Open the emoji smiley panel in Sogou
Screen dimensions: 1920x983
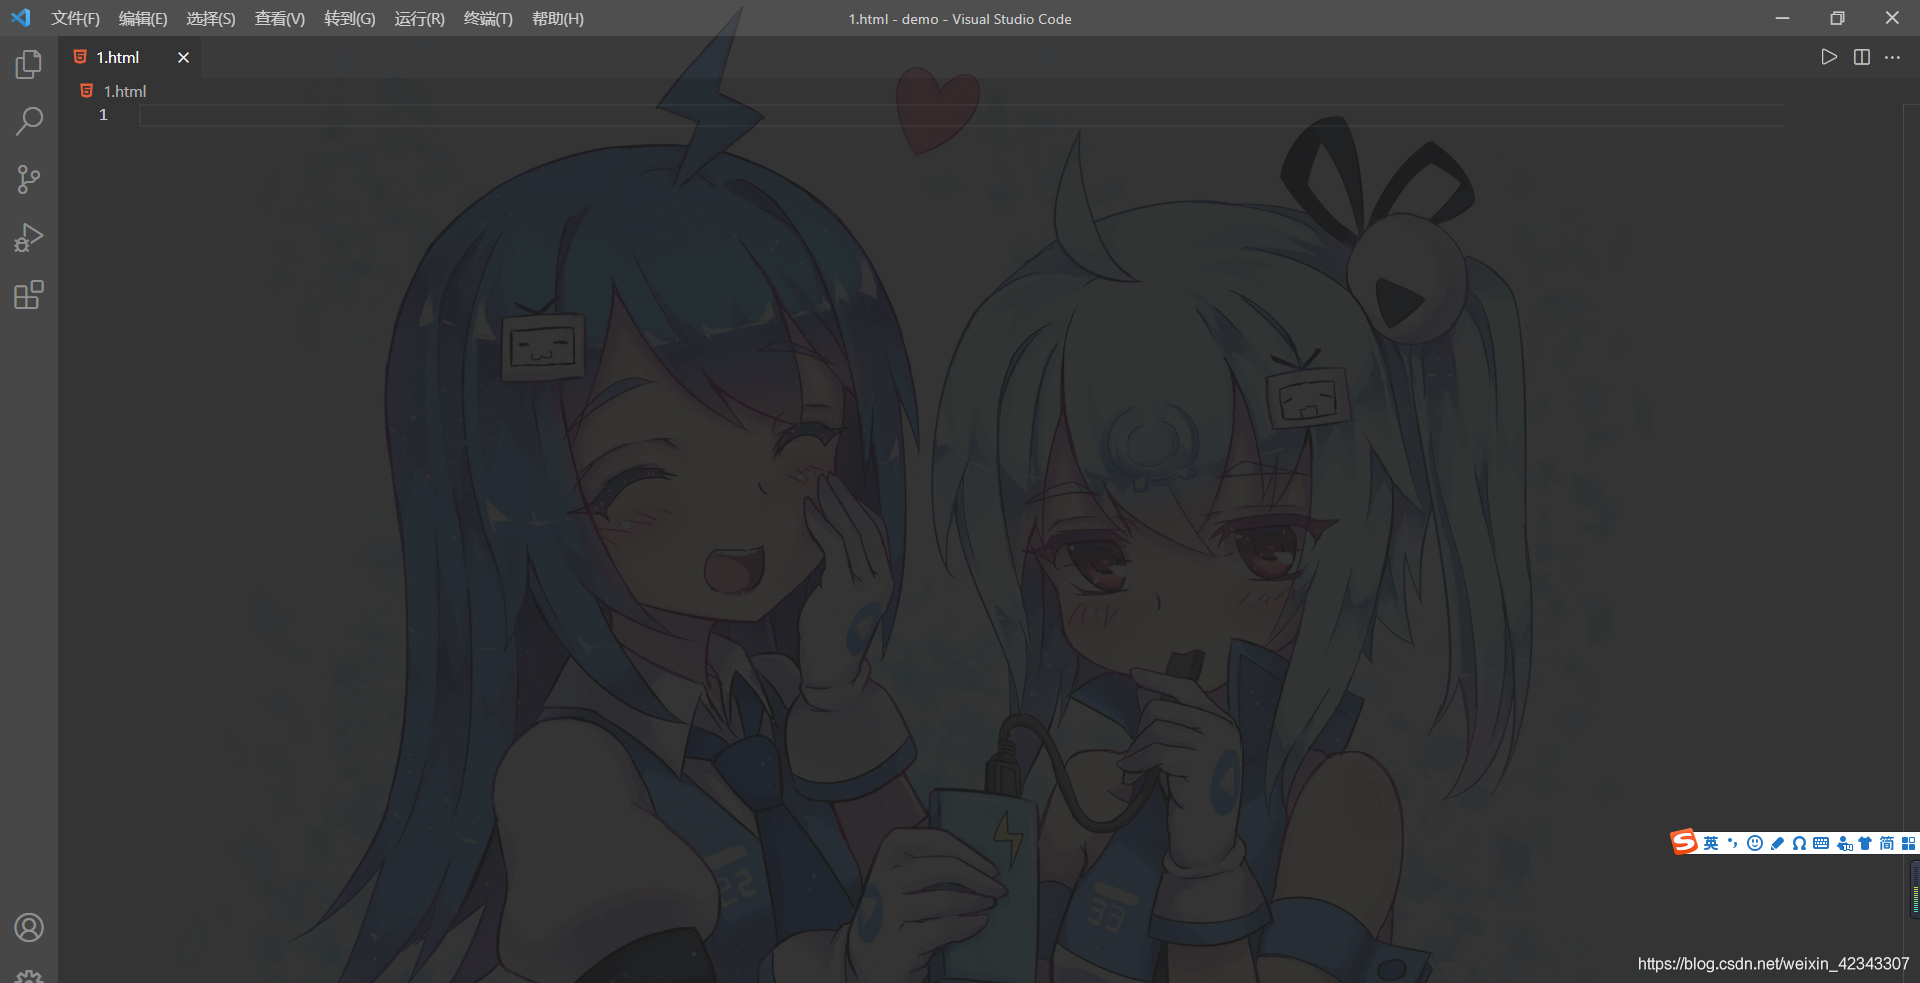point(1755,843)
